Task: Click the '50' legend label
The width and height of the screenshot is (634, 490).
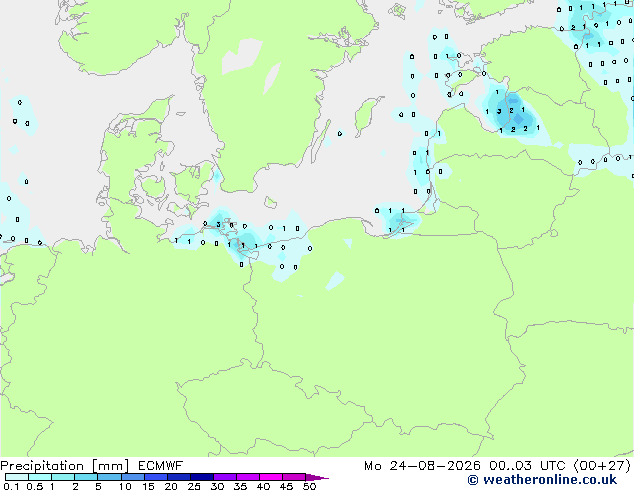Action: point(309,486)
